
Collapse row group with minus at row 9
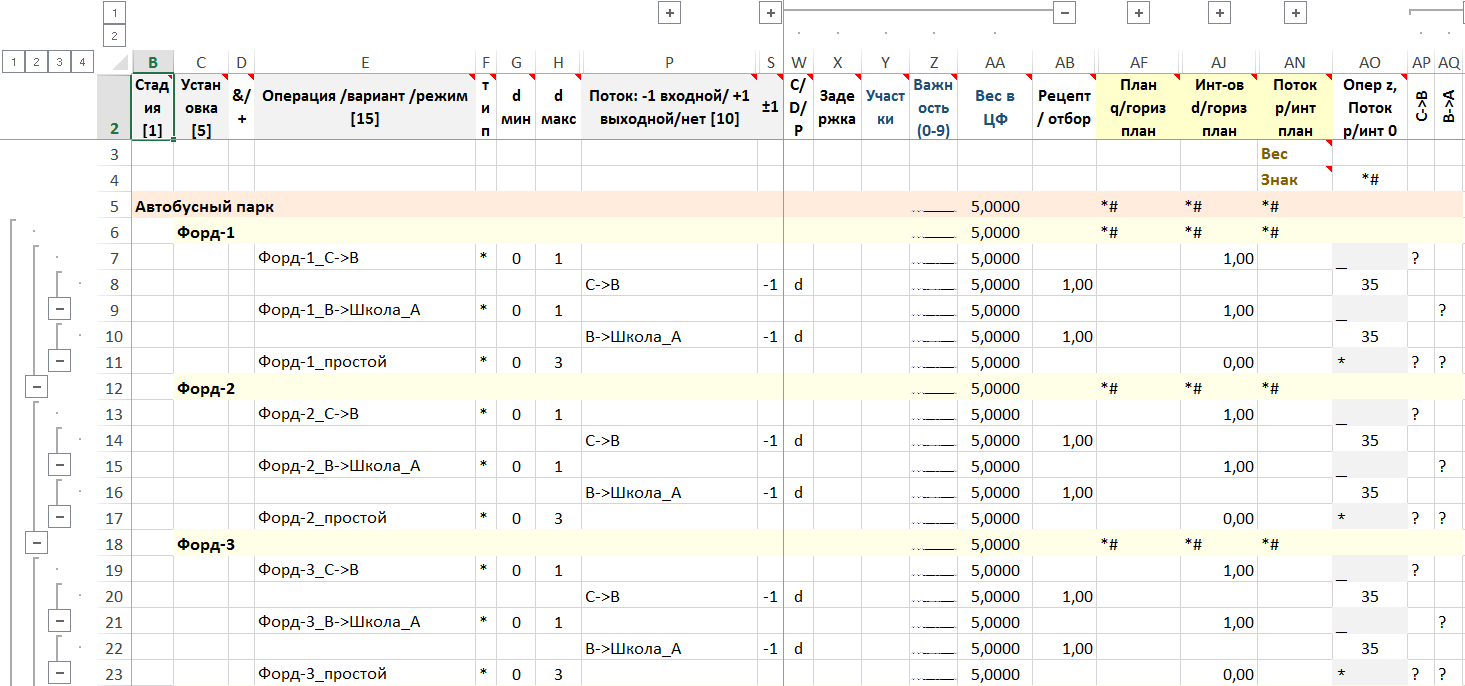point(60,310)
